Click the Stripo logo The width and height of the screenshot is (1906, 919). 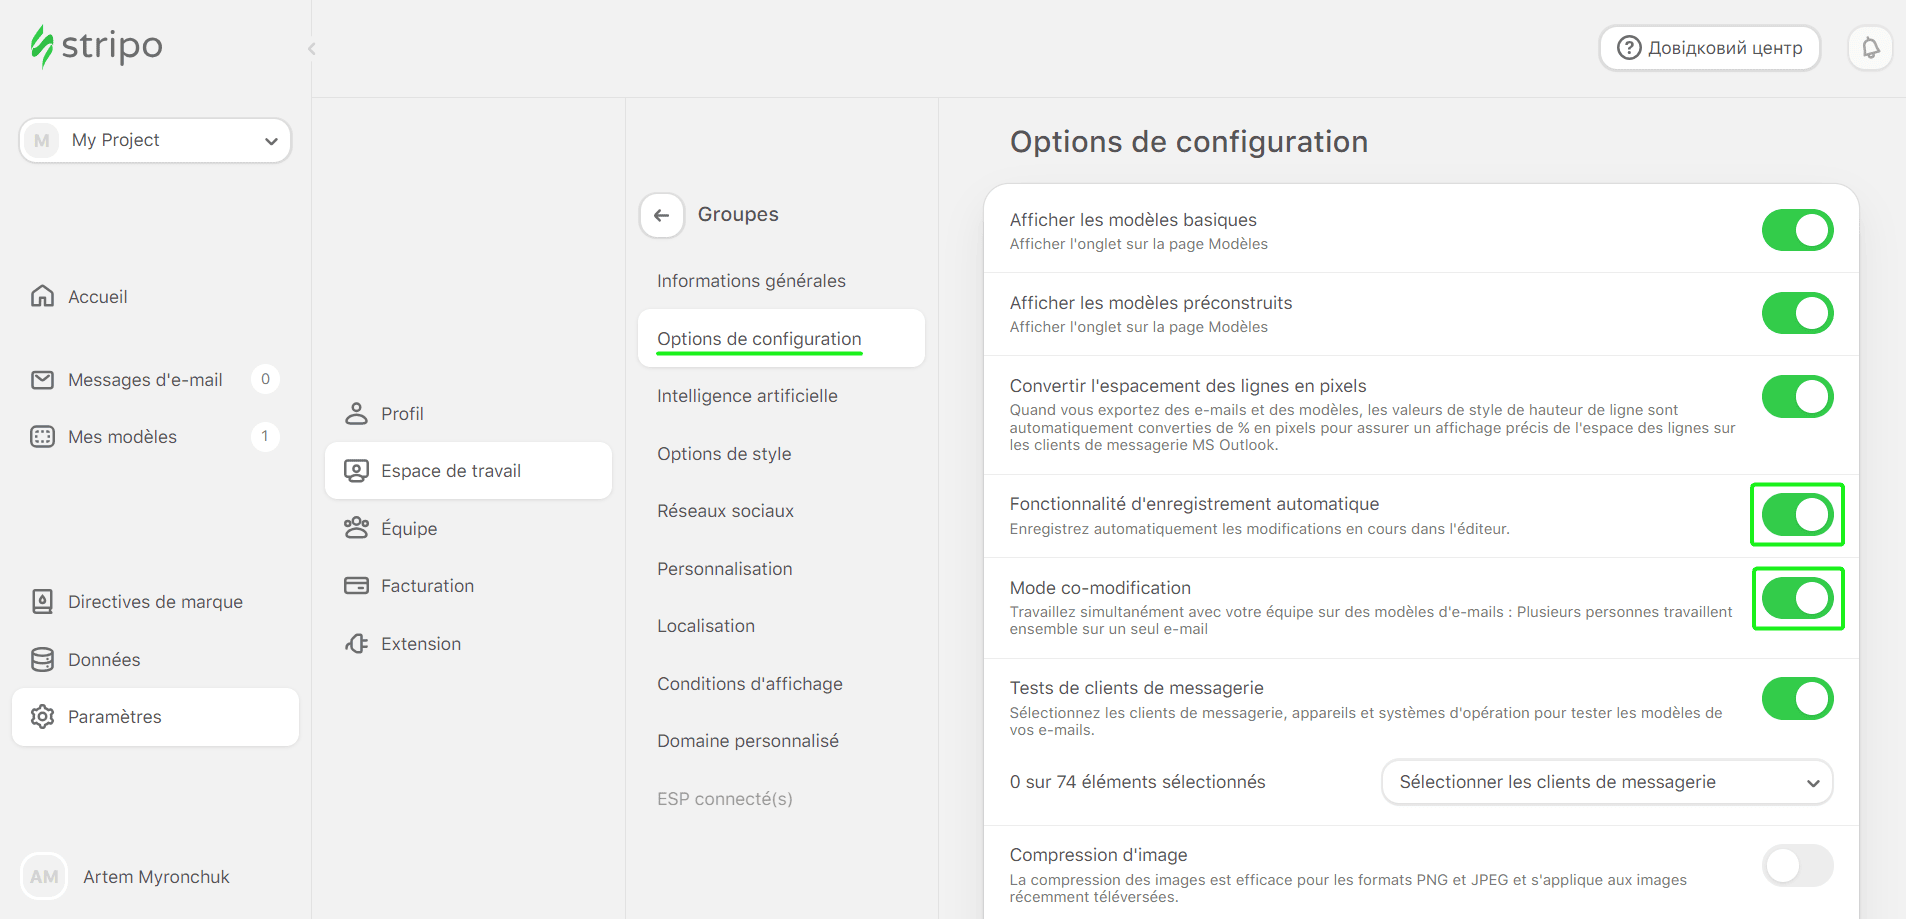95,45
